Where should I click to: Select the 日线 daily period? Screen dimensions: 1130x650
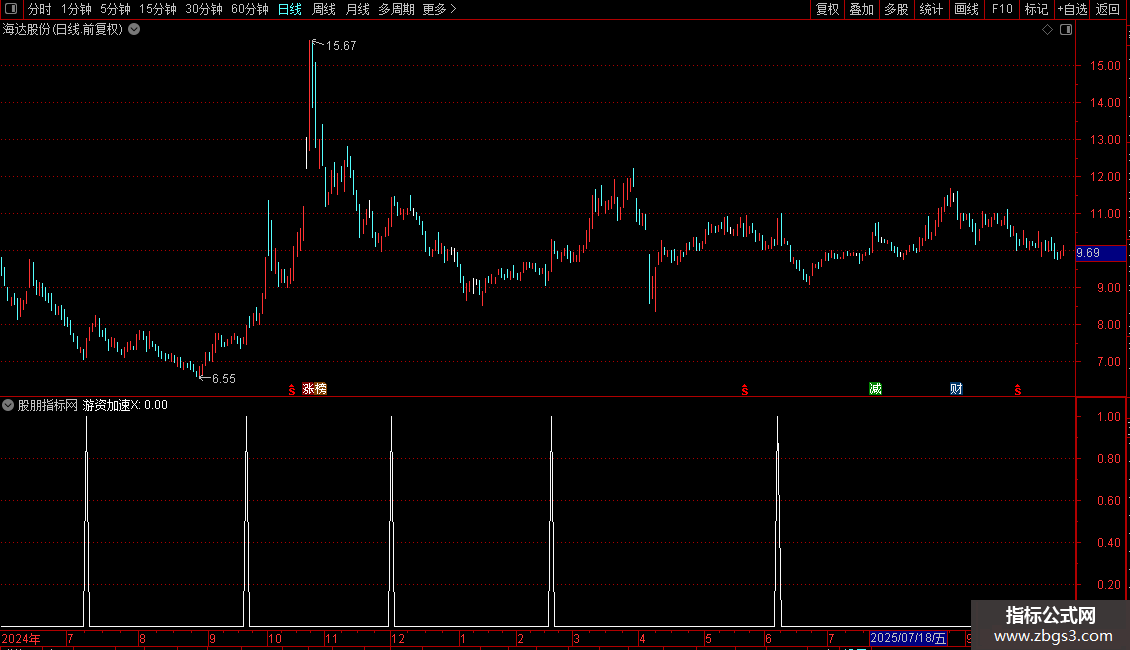pos(290,9)
